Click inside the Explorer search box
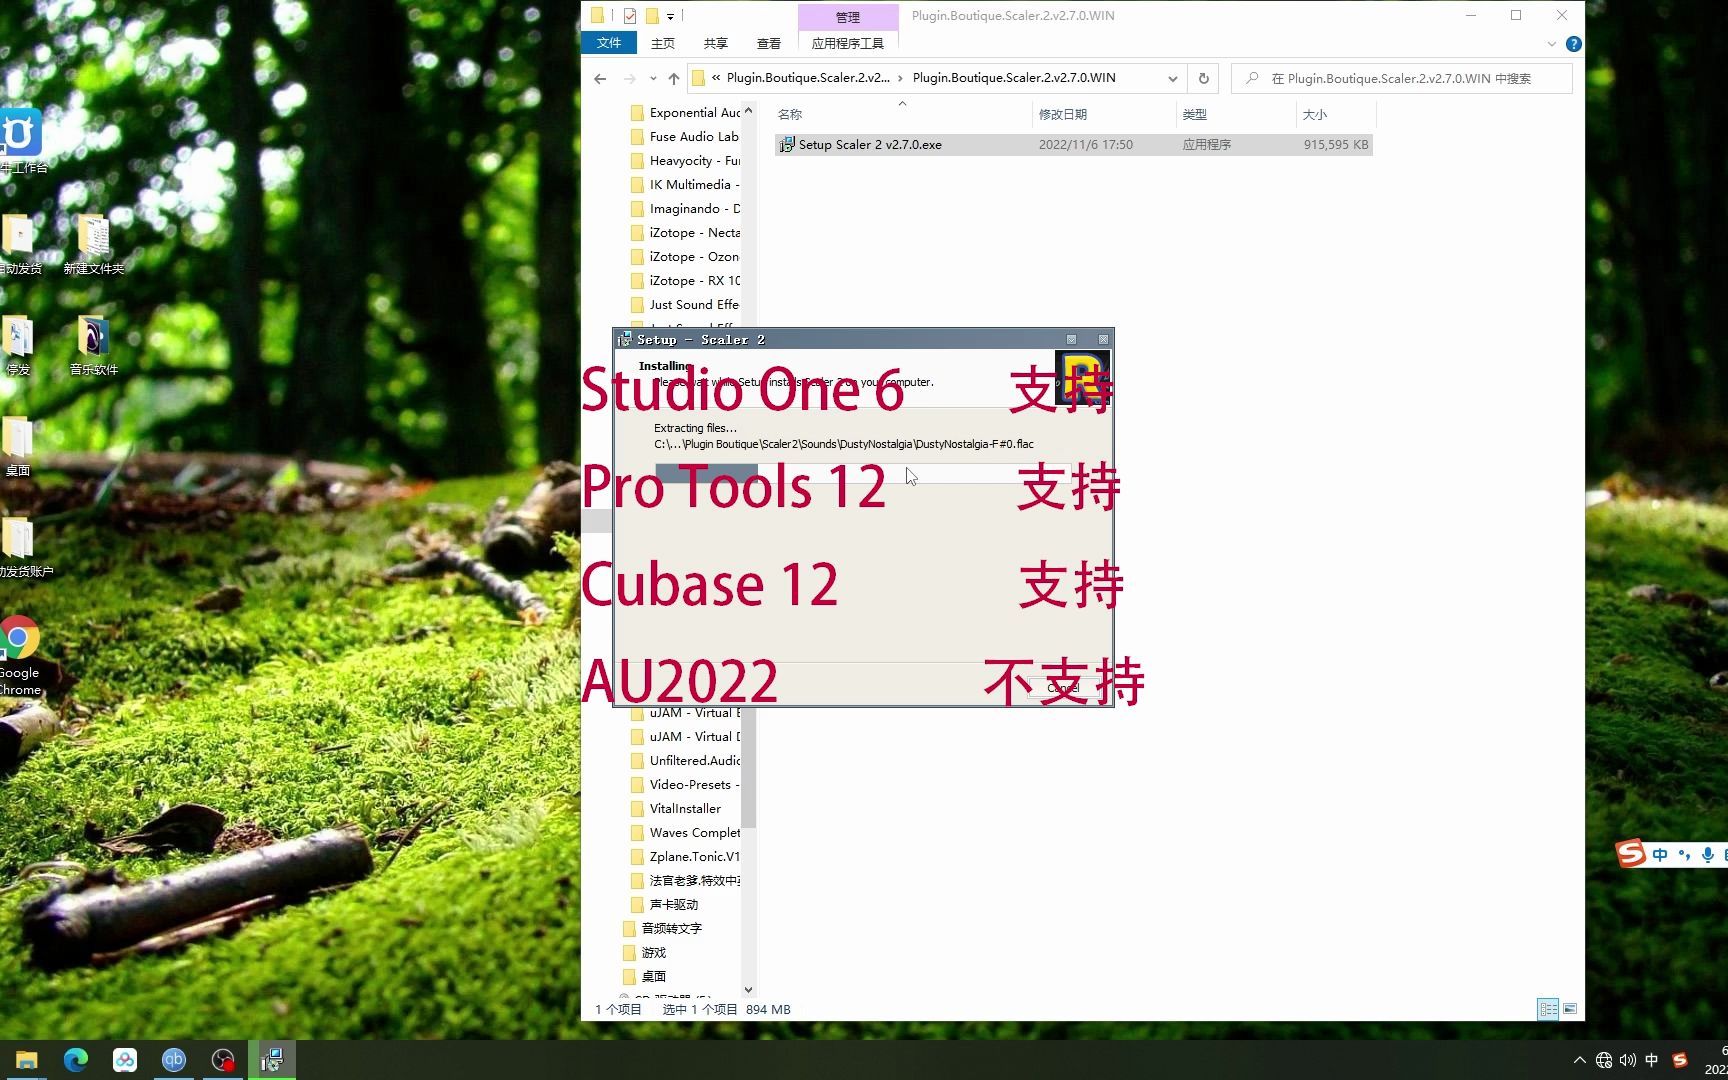Viewport: 1728px width, 1080px height. coord(1400,78)
